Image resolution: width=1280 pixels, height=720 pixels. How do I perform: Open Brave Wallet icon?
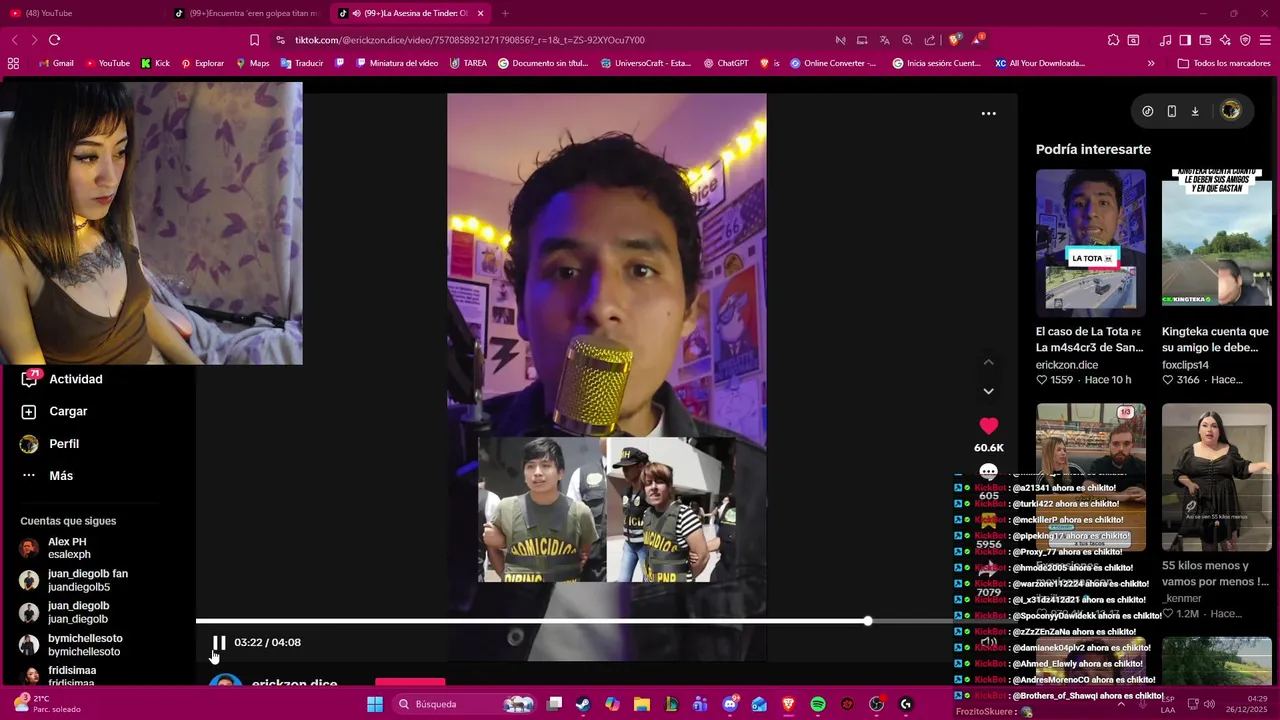[1205, 40]
